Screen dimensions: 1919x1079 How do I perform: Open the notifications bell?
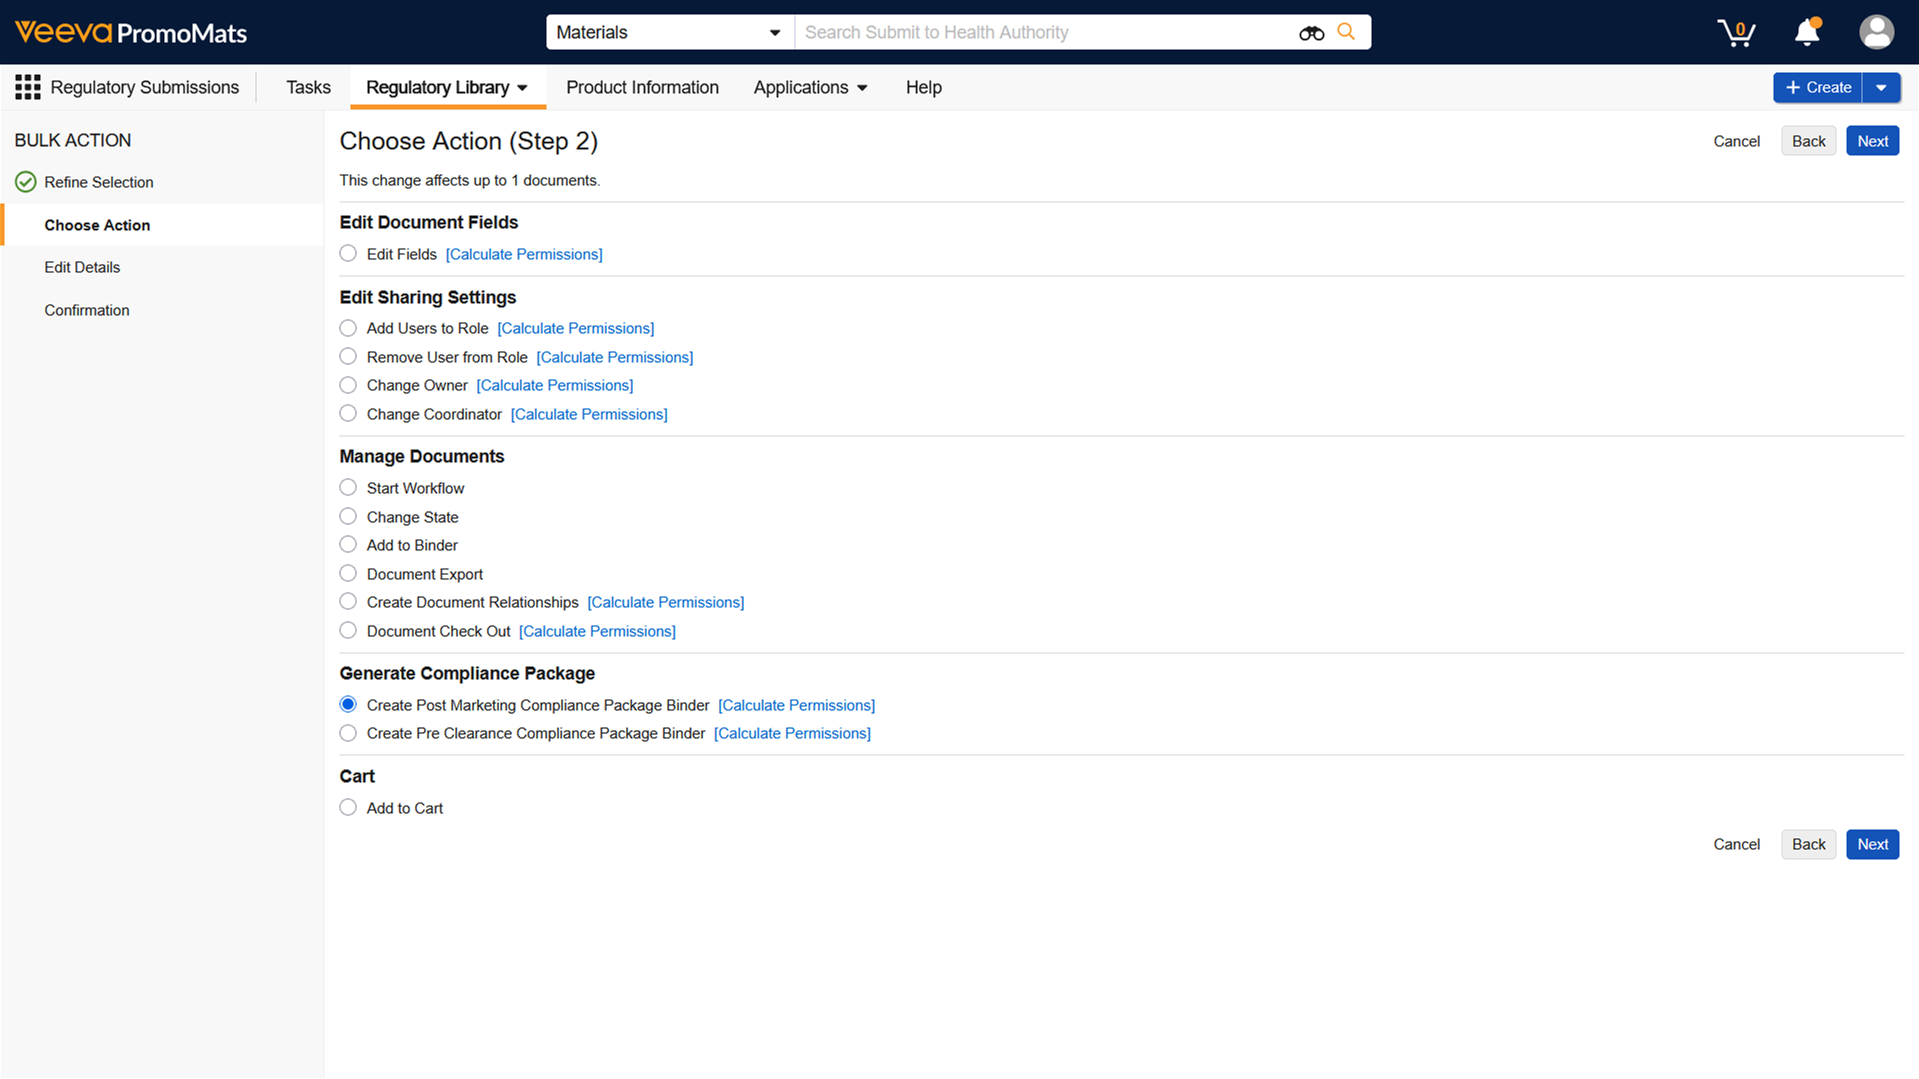pos(1807,32)
